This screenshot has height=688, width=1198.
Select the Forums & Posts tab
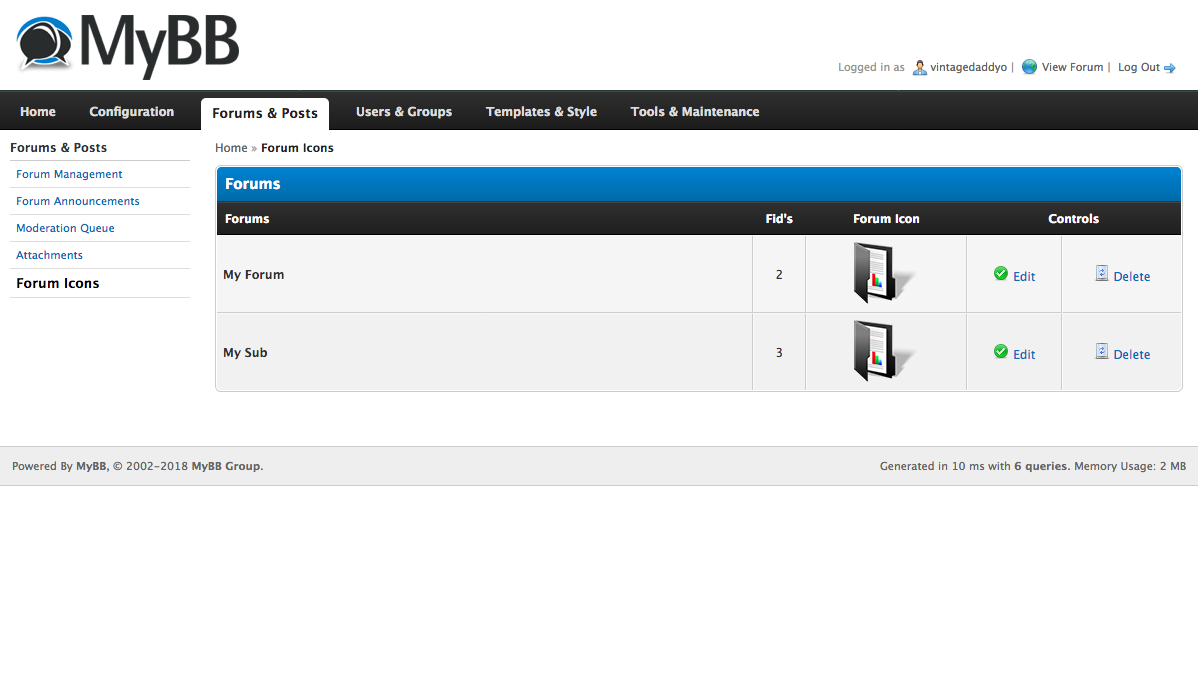pos(264,113)
